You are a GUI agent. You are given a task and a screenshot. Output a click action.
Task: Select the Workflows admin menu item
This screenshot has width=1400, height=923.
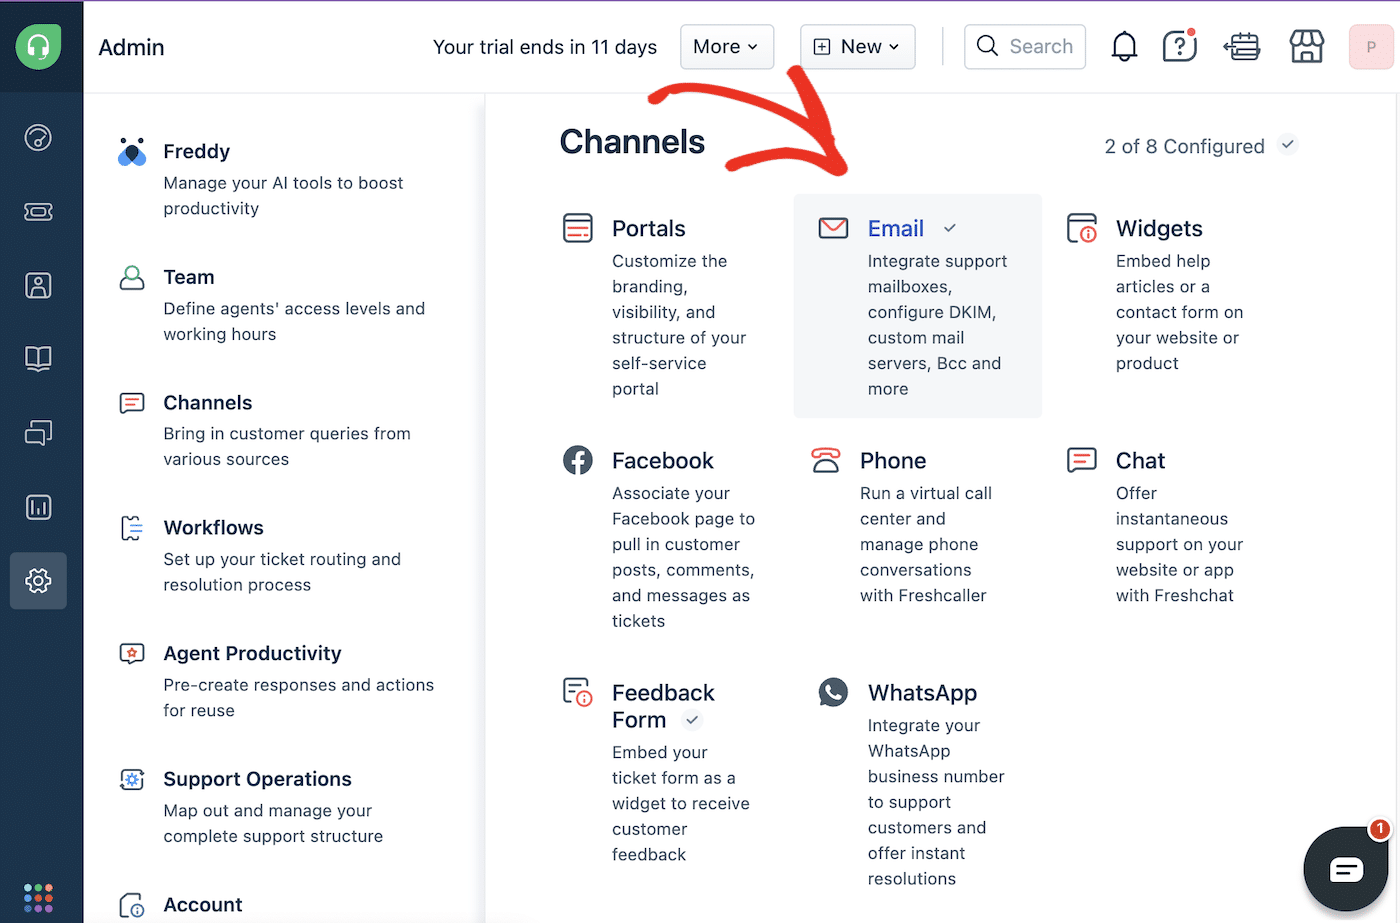pyautogui.click(x=214, y=527)
